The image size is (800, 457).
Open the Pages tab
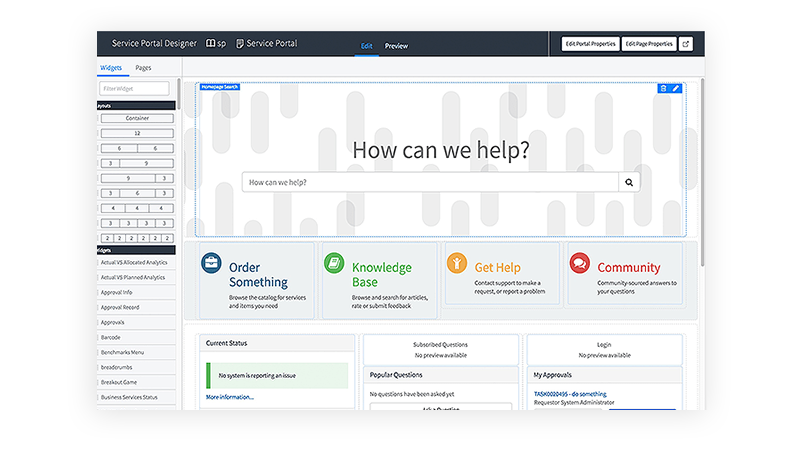point(143,67)
